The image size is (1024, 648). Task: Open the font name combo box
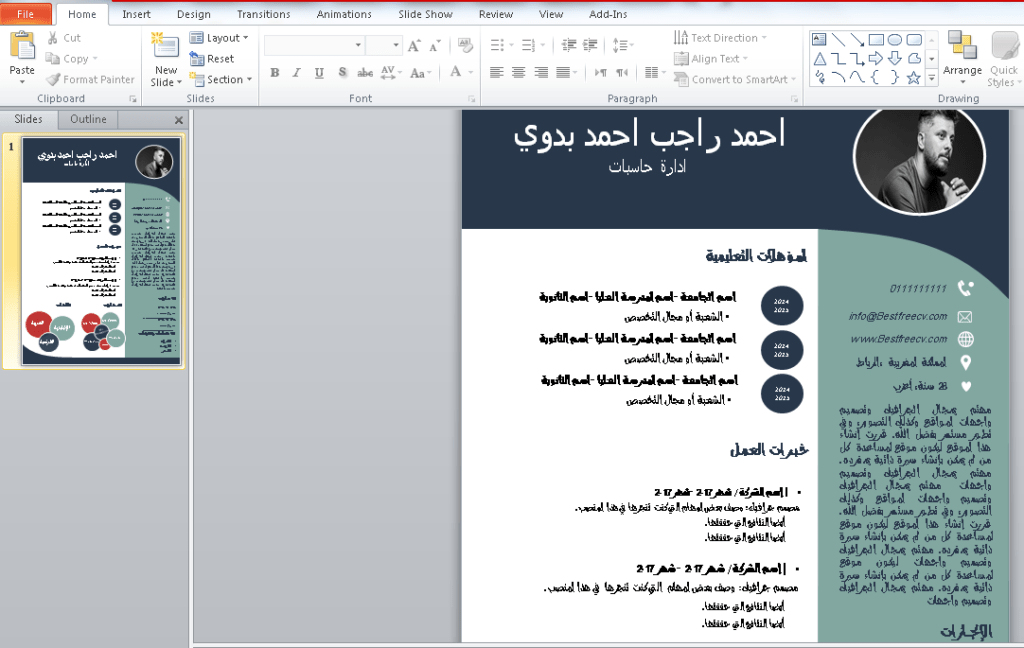click(314, 46)
